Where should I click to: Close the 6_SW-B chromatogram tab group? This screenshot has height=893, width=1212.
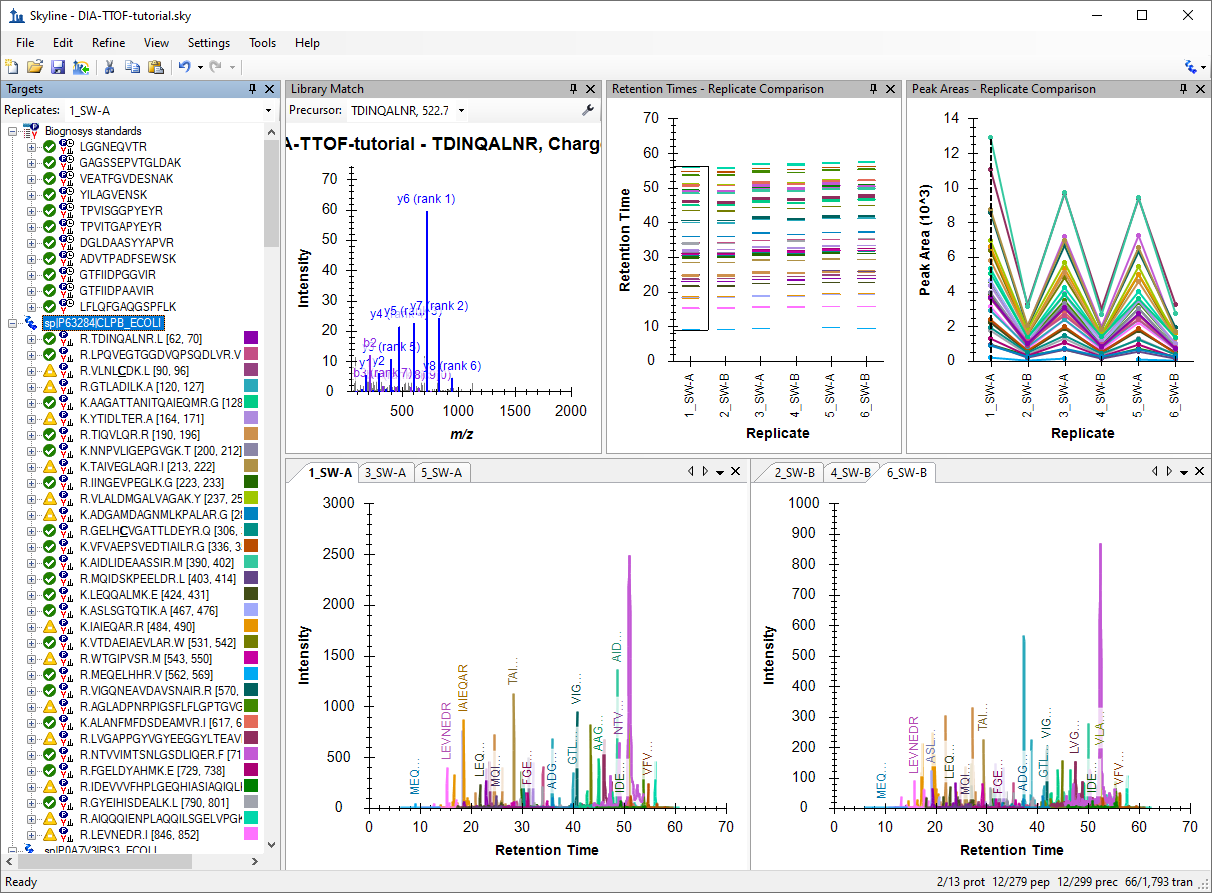[x=1199, y=472]
